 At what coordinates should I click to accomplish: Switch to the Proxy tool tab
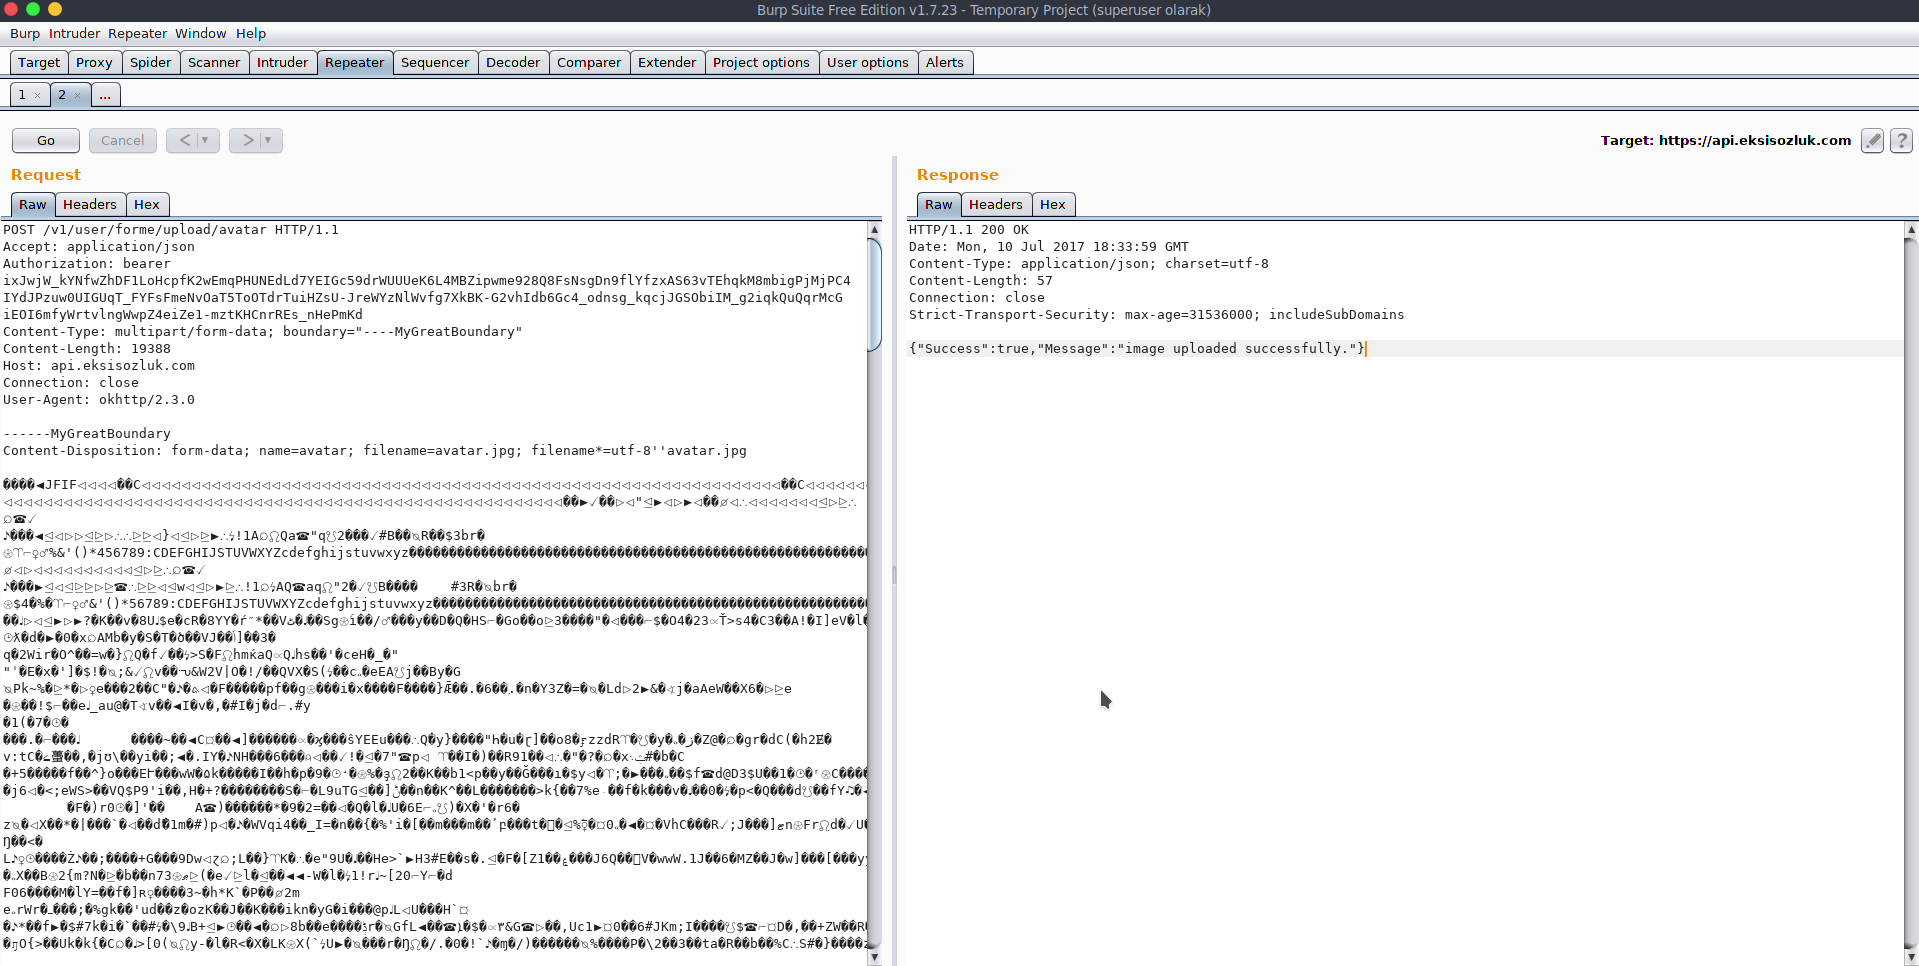pyautogui.click(x=94, y=62)
